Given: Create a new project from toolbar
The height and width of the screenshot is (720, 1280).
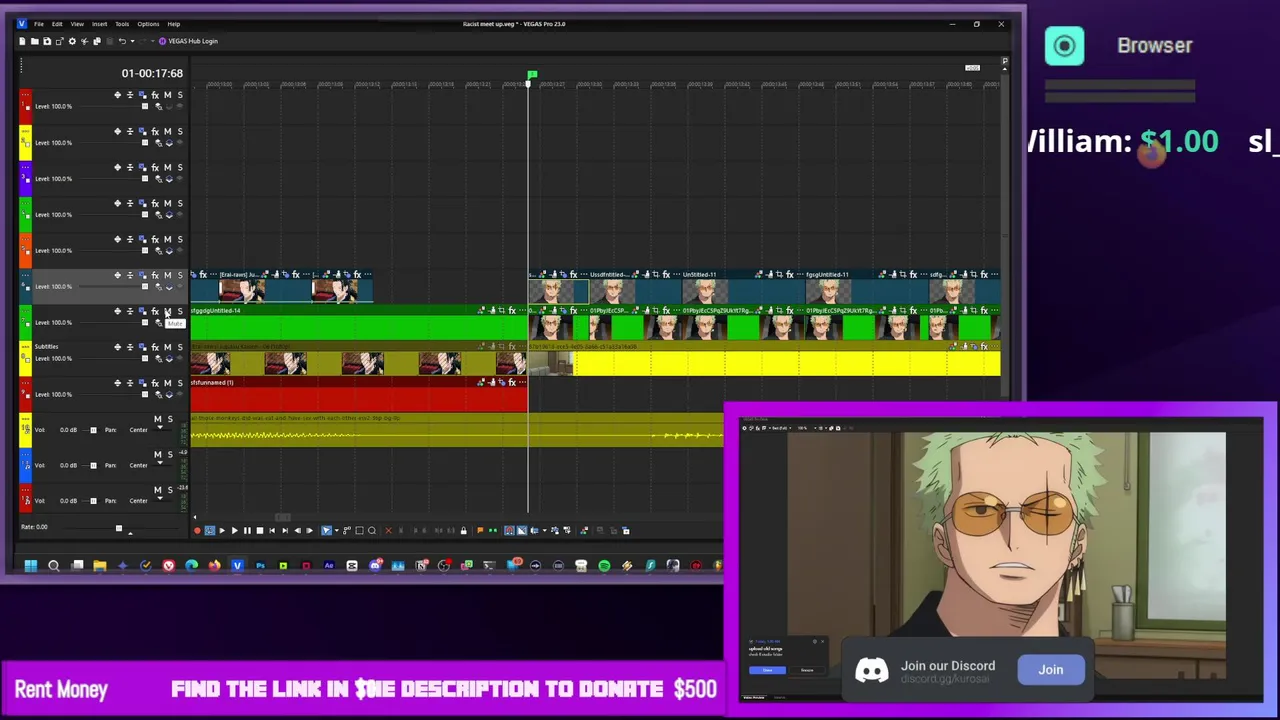Looking at the screenshot, I should point(22,41).
